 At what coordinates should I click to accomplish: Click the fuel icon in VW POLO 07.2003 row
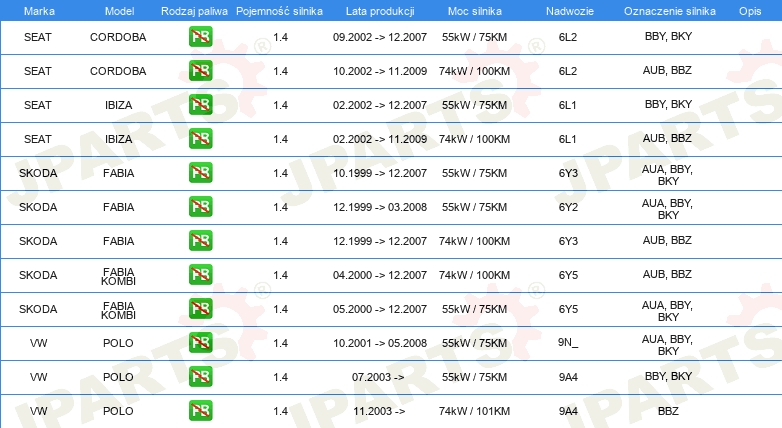pyautogui.click(x=200, y=376)
